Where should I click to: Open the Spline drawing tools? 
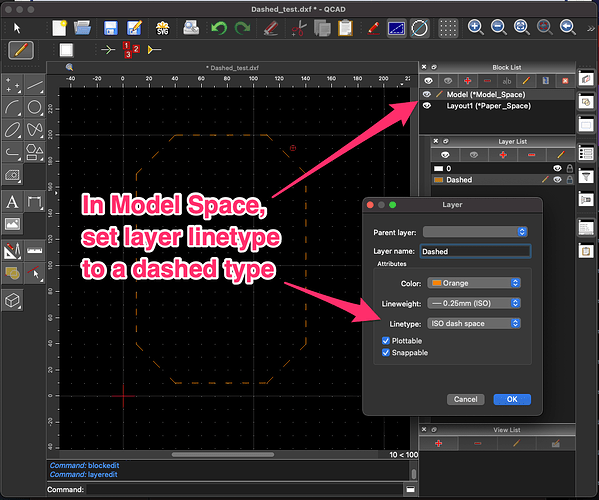tap(35, 129)
